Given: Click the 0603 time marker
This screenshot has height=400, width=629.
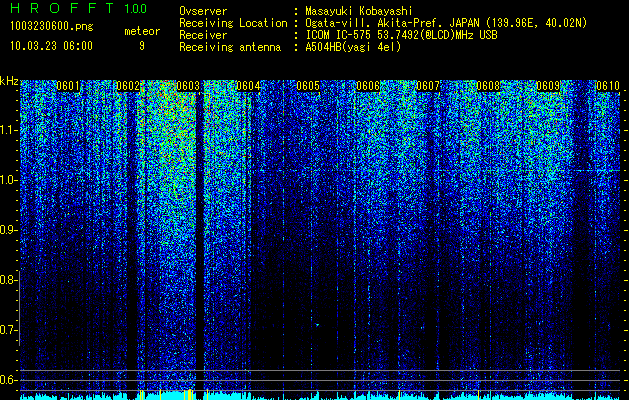Looking at the screenshot, I should [x=188, y=86].
